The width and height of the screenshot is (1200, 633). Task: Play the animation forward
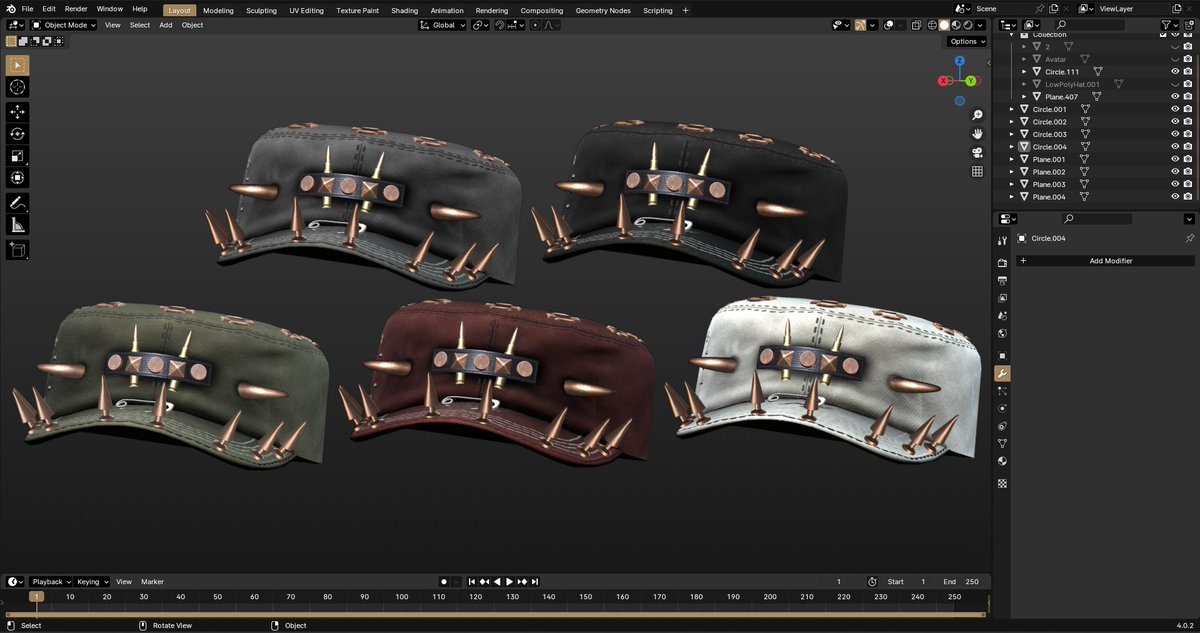point(509,581)
